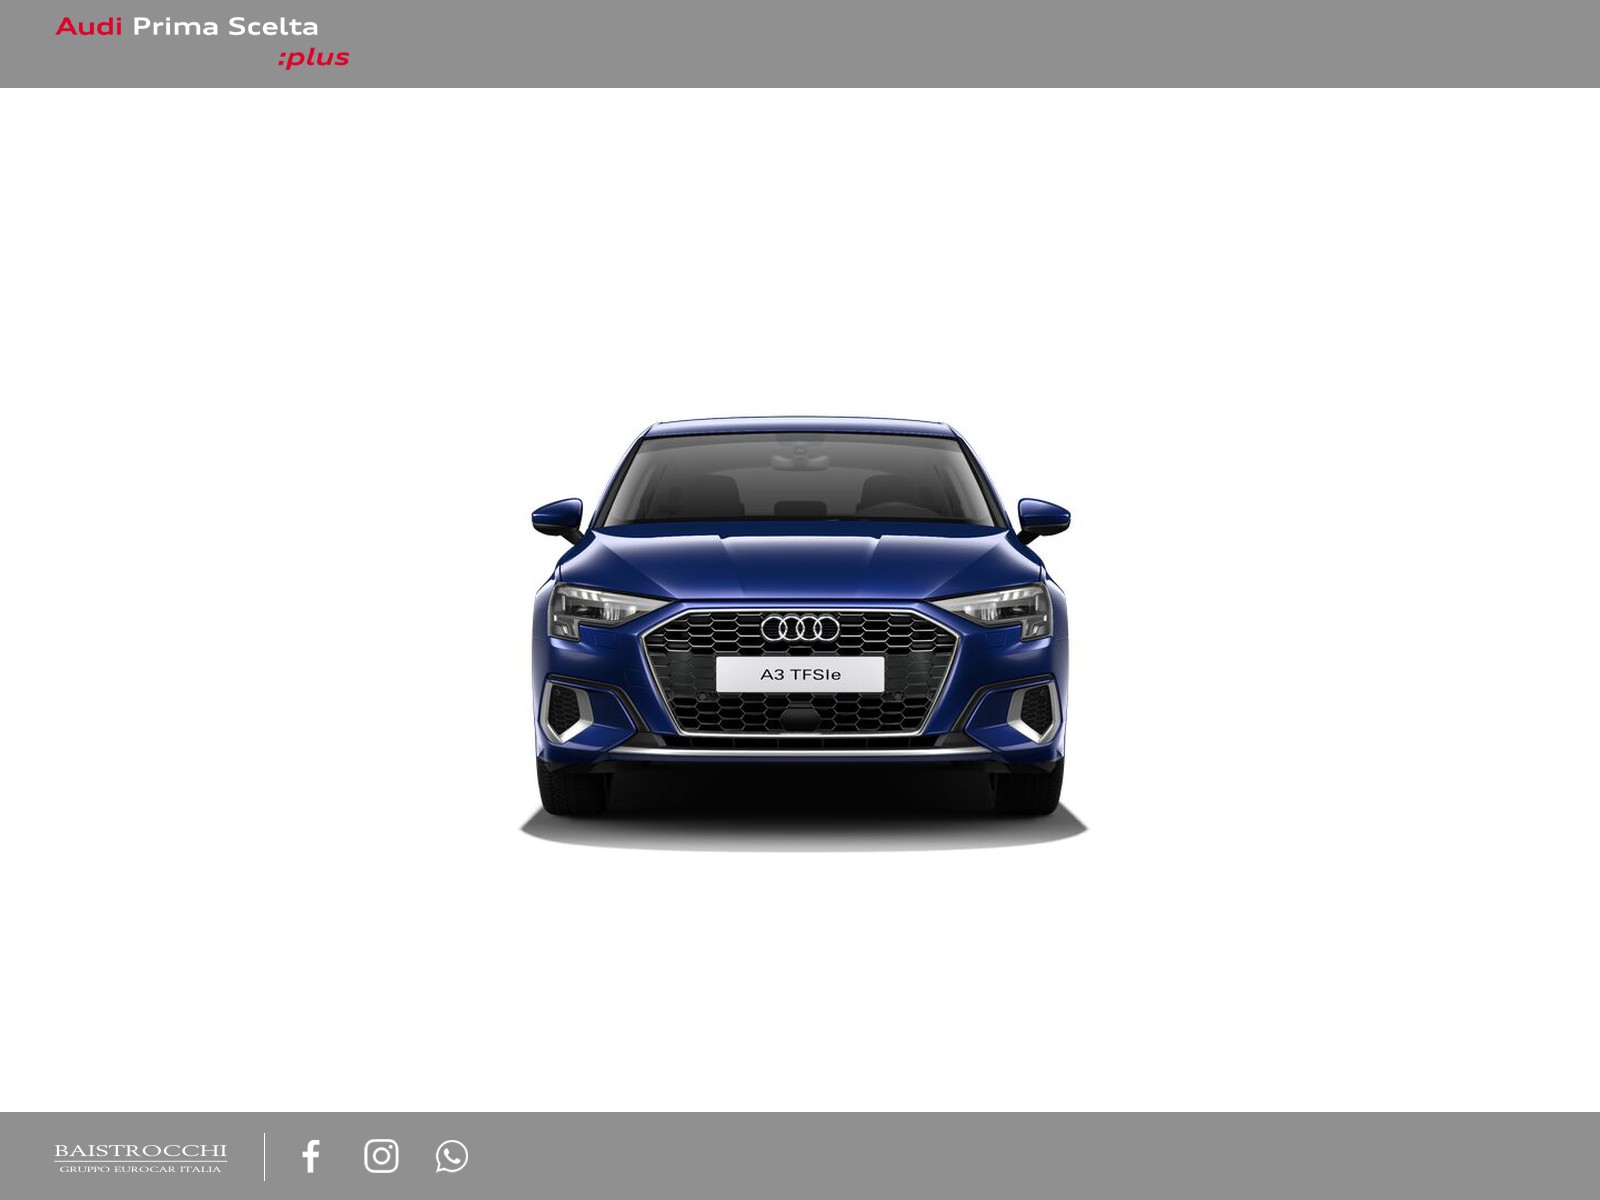1600x1200 pixels.
Task: Open the Facebook icon link
Action: [311, 1156]
